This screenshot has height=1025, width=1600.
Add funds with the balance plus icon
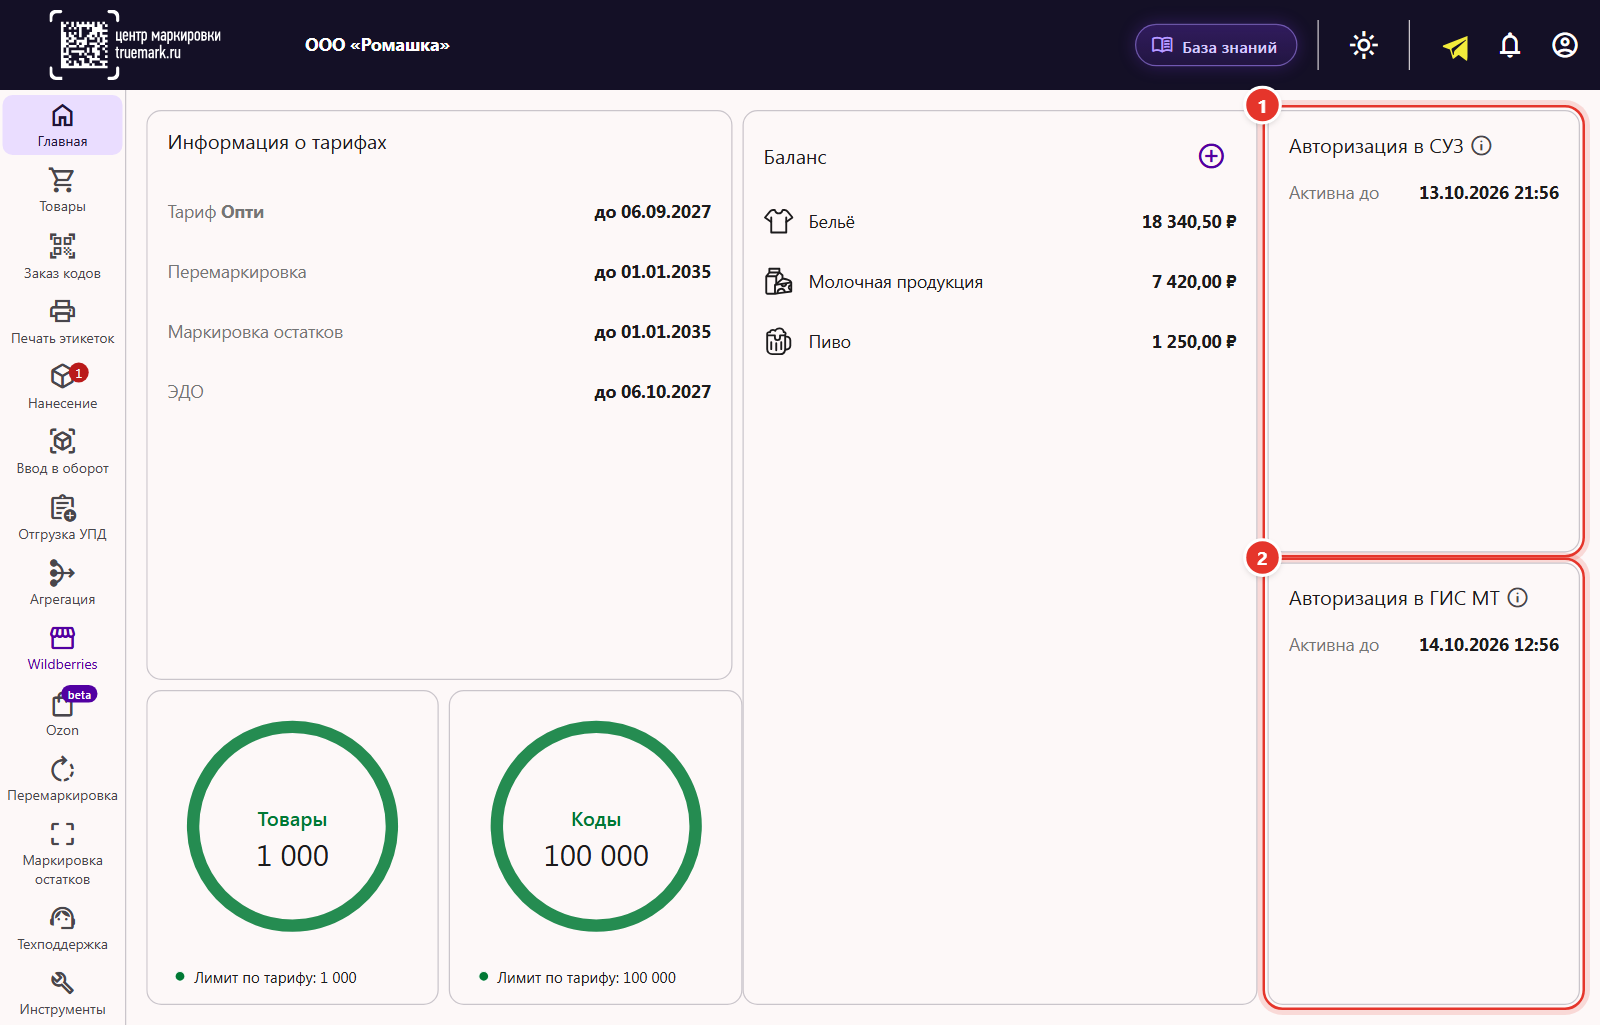pos(1211,156)
